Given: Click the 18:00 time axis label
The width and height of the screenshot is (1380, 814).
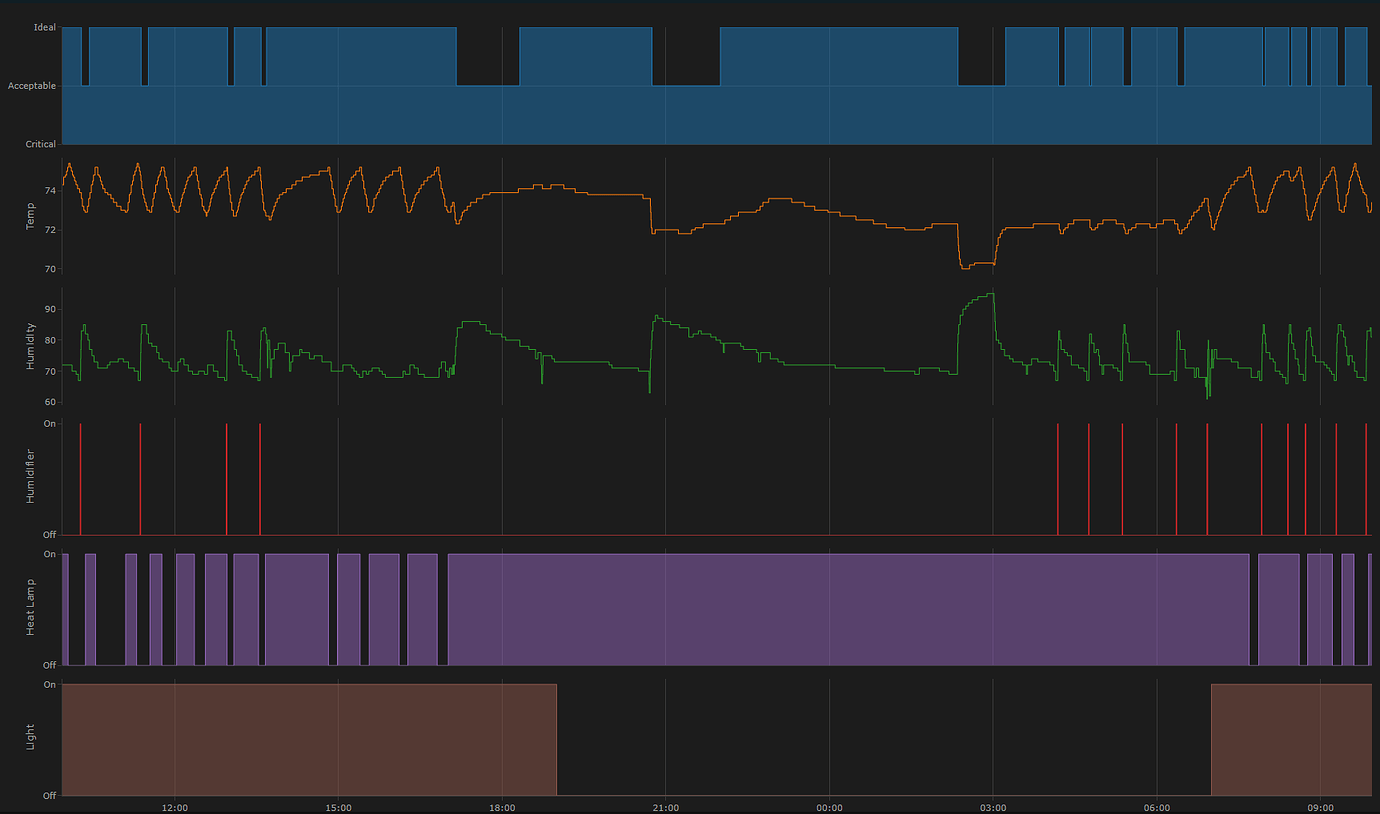Looking at the screenshot, I should (502, 808).
